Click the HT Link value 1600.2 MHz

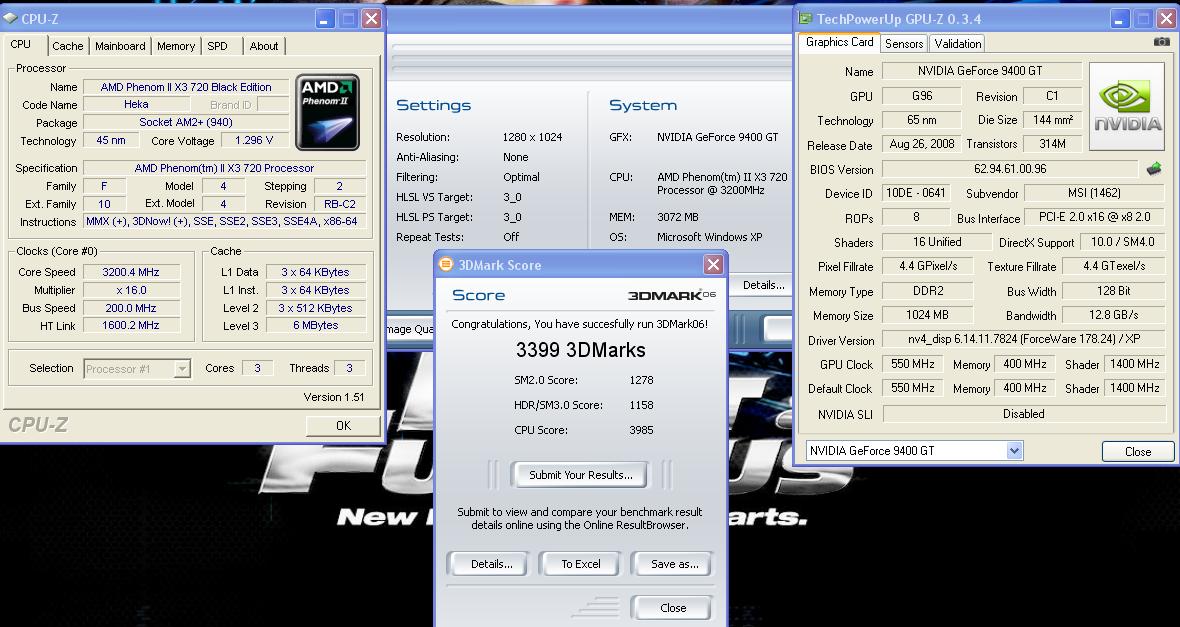(131, 325)
